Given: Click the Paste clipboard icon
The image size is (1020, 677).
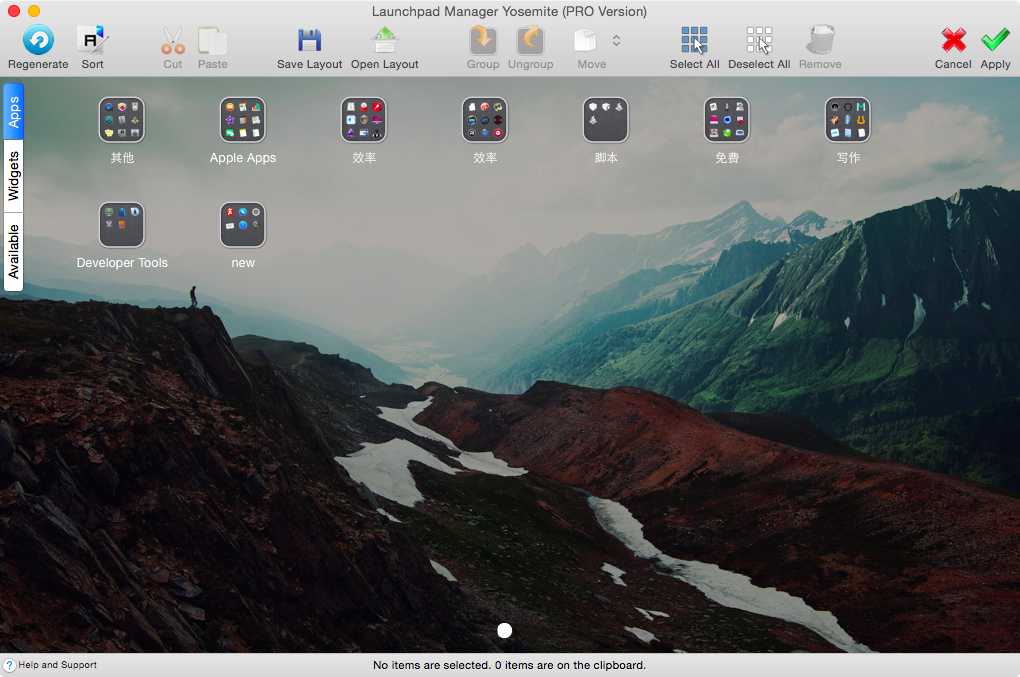Looking at the screenshot, I should (x=213, y=40).
